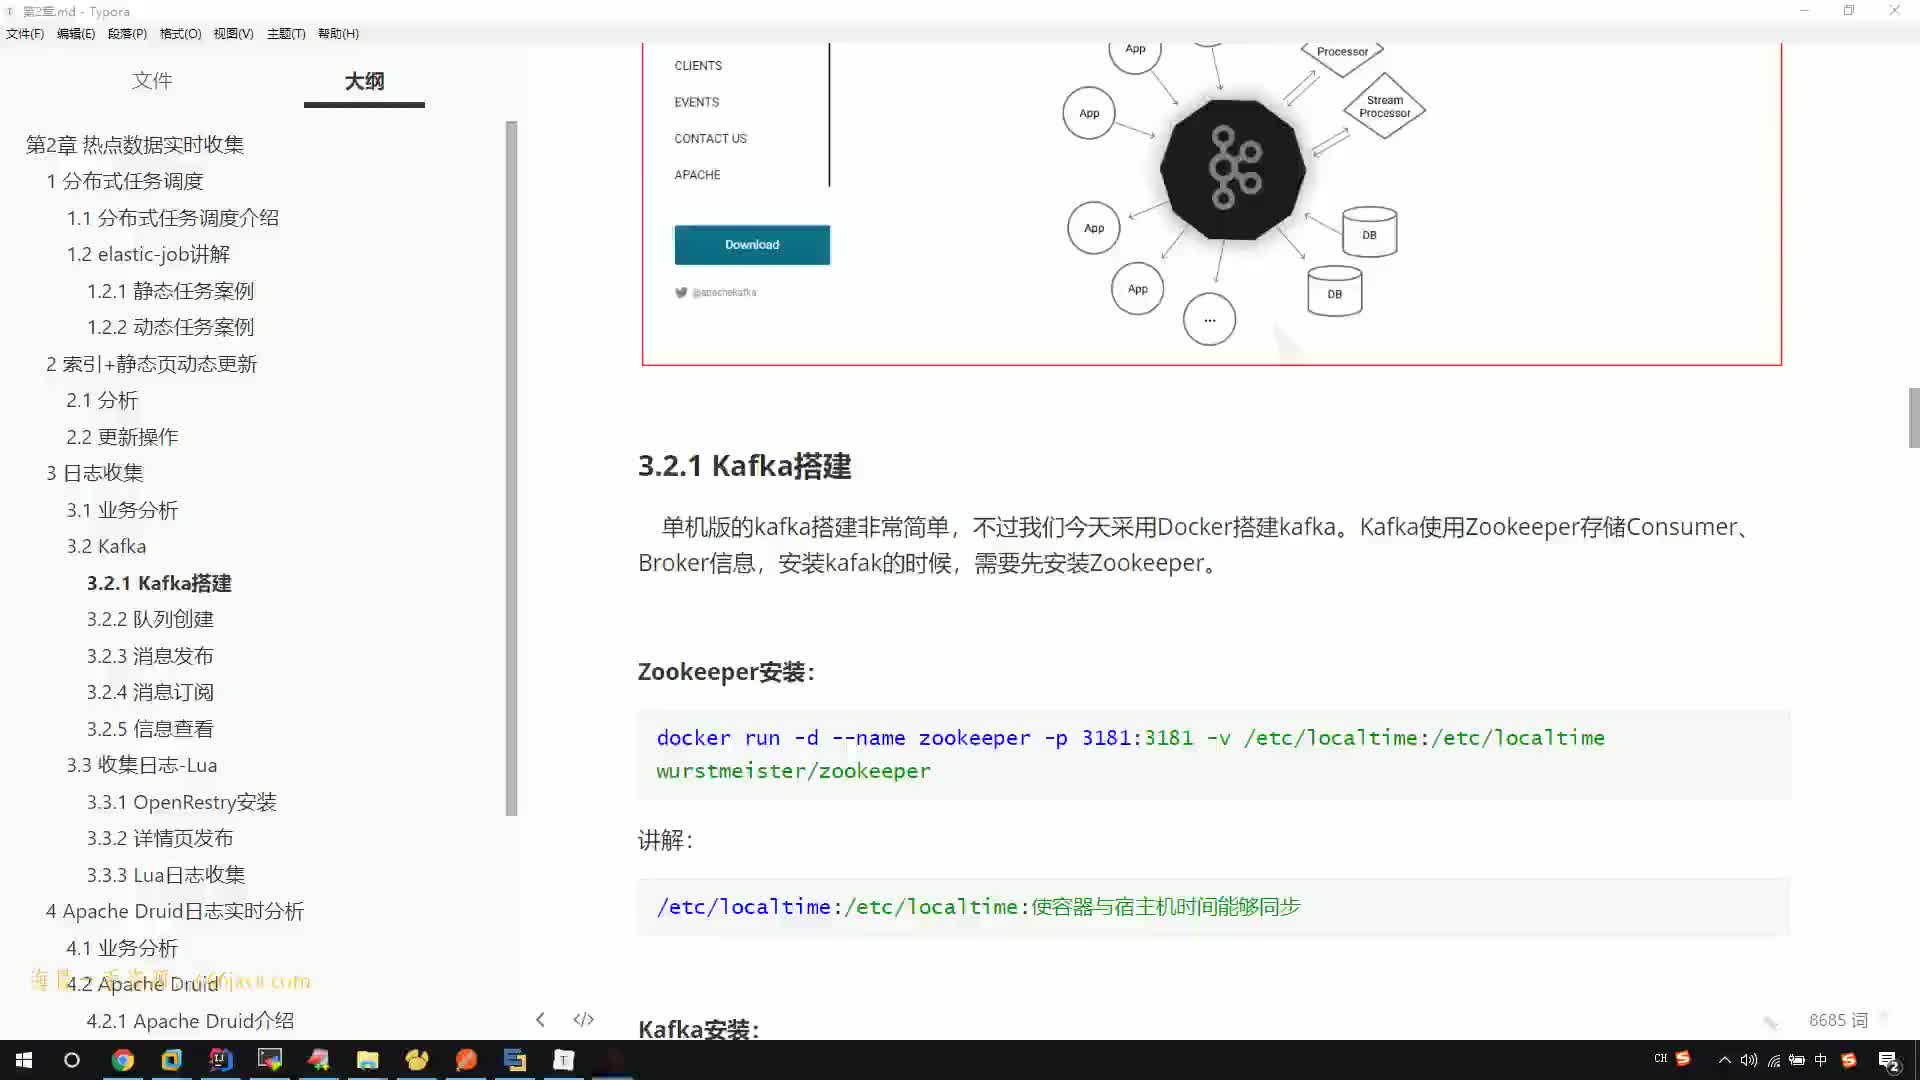The image size is (1920, 1080).
Task: Collapse the sidebar with the left arrow icon
Action: click(x=540, y=1019)
